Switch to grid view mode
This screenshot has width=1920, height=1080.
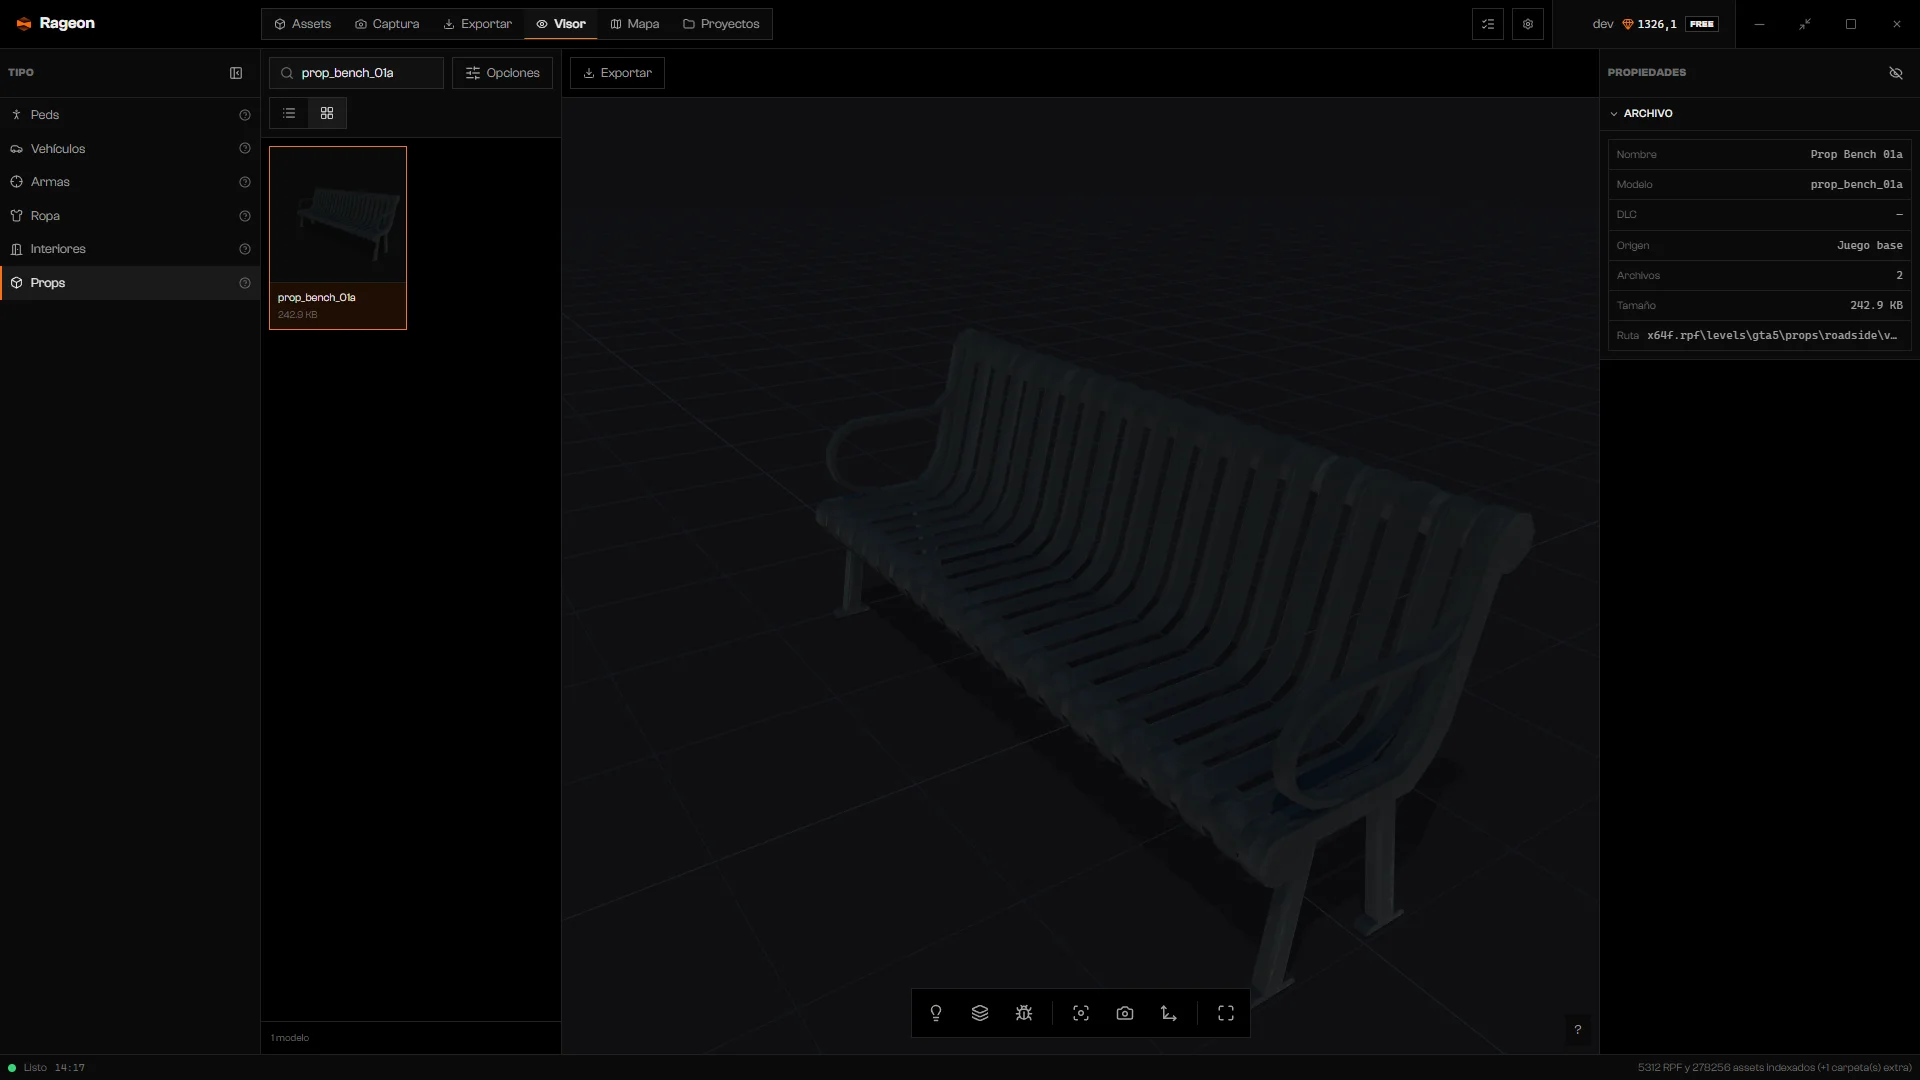click(x=327, y=113)
